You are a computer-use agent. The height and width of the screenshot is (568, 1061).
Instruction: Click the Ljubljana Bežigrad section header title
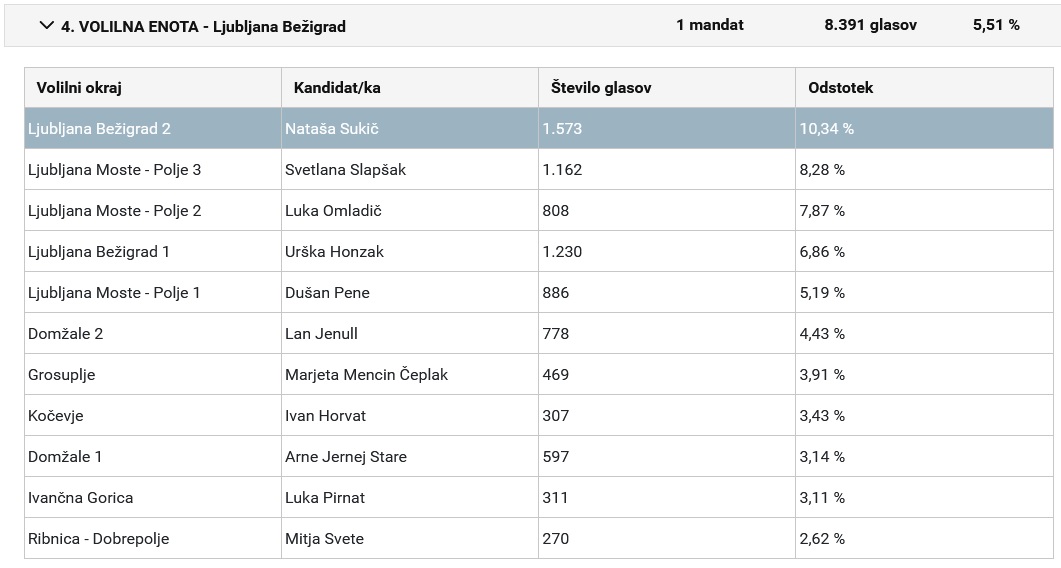[x=204, y=27]
